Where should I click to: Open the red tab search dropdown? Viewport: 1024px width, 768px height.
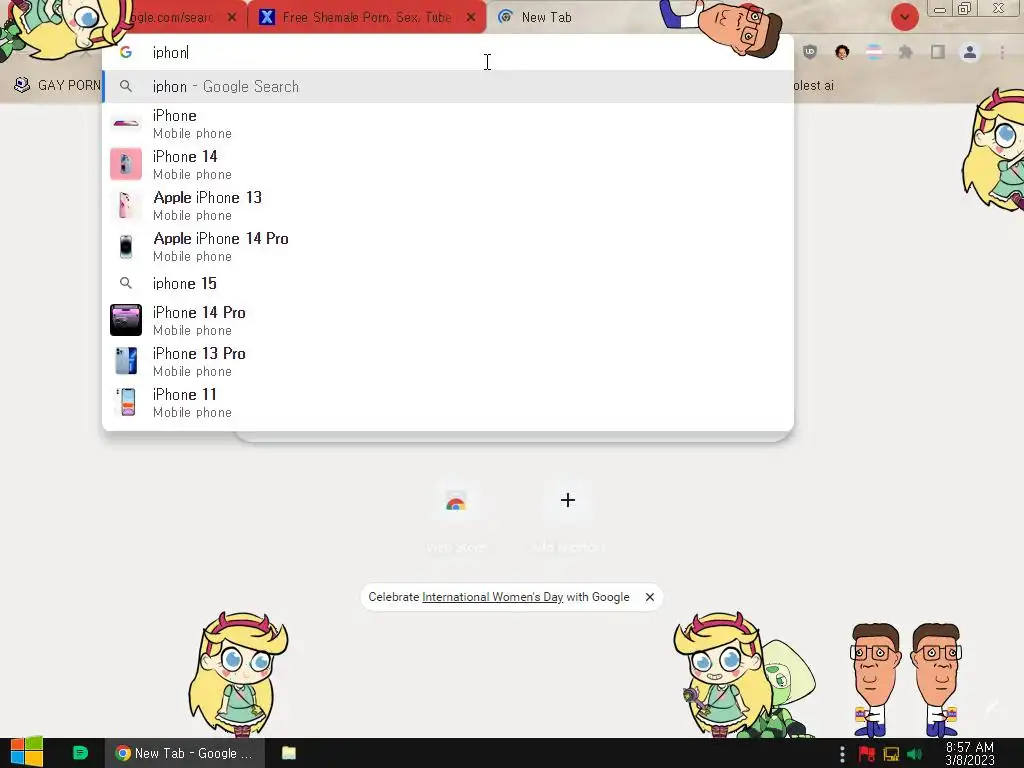[904, 17]
